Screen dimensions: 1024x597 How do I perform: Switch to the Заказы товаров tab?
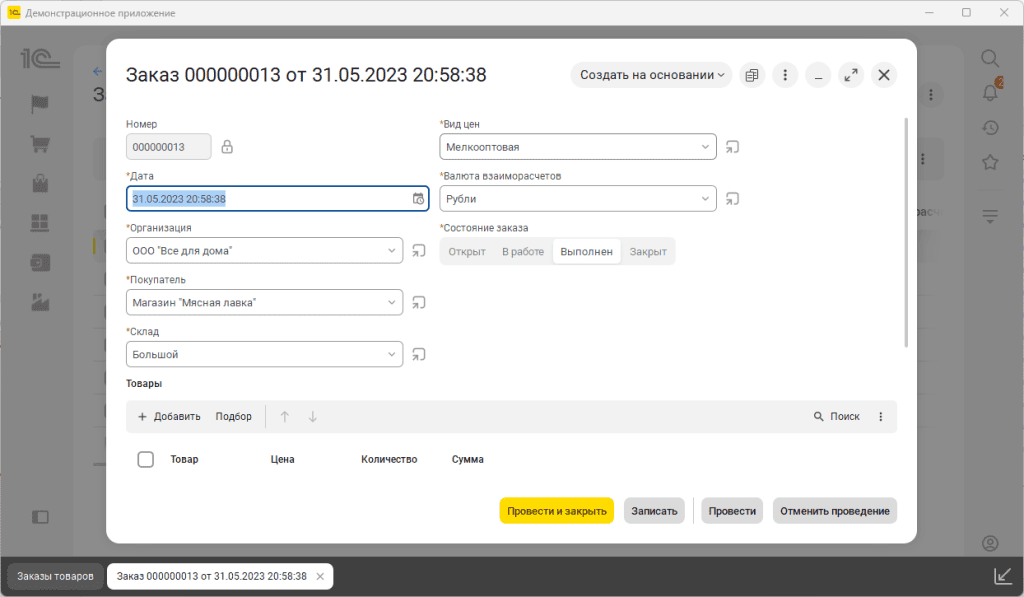pyautogui.click(x=56, y=576)
